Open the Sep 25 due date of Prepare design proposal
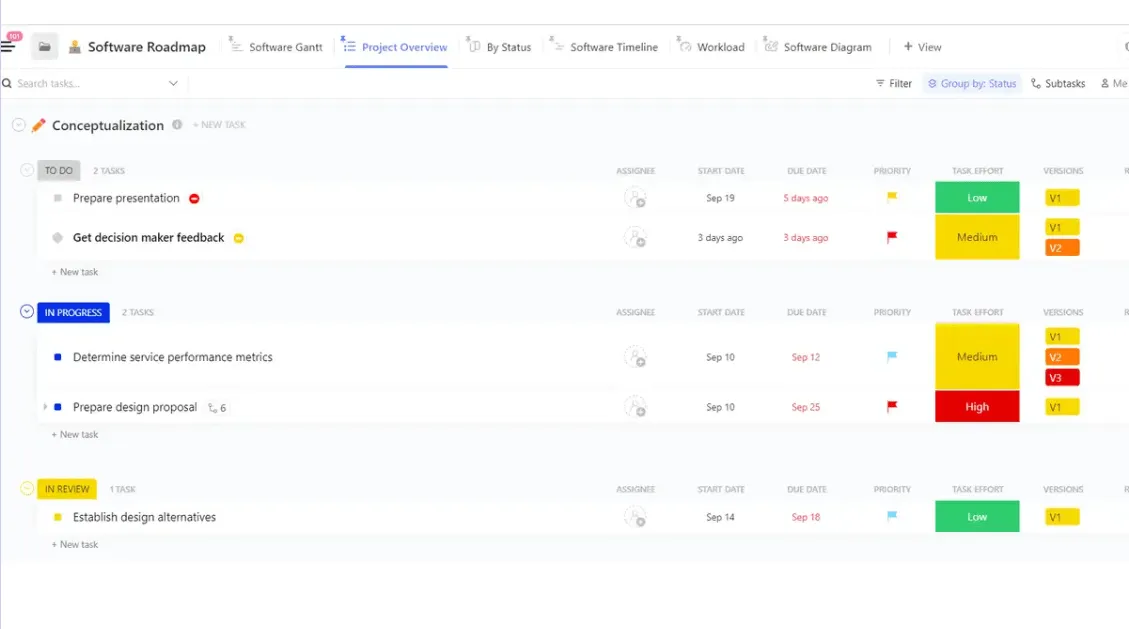The image size is (1129, 629). [806, 407]
